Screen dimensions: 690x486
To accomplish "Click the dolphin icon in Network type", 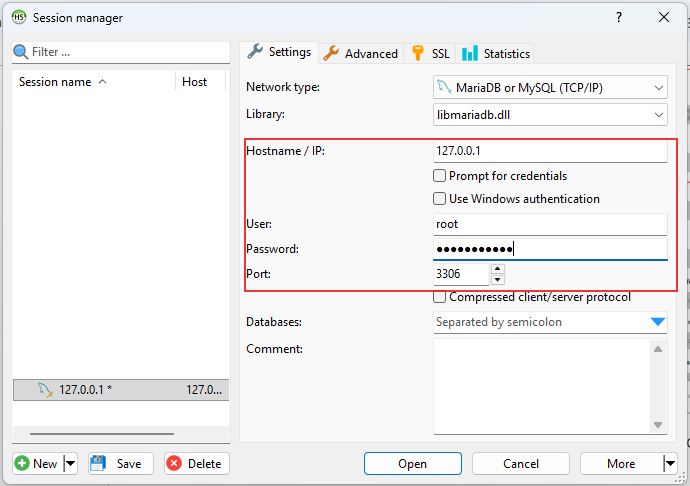I will [x=445, y=88].
